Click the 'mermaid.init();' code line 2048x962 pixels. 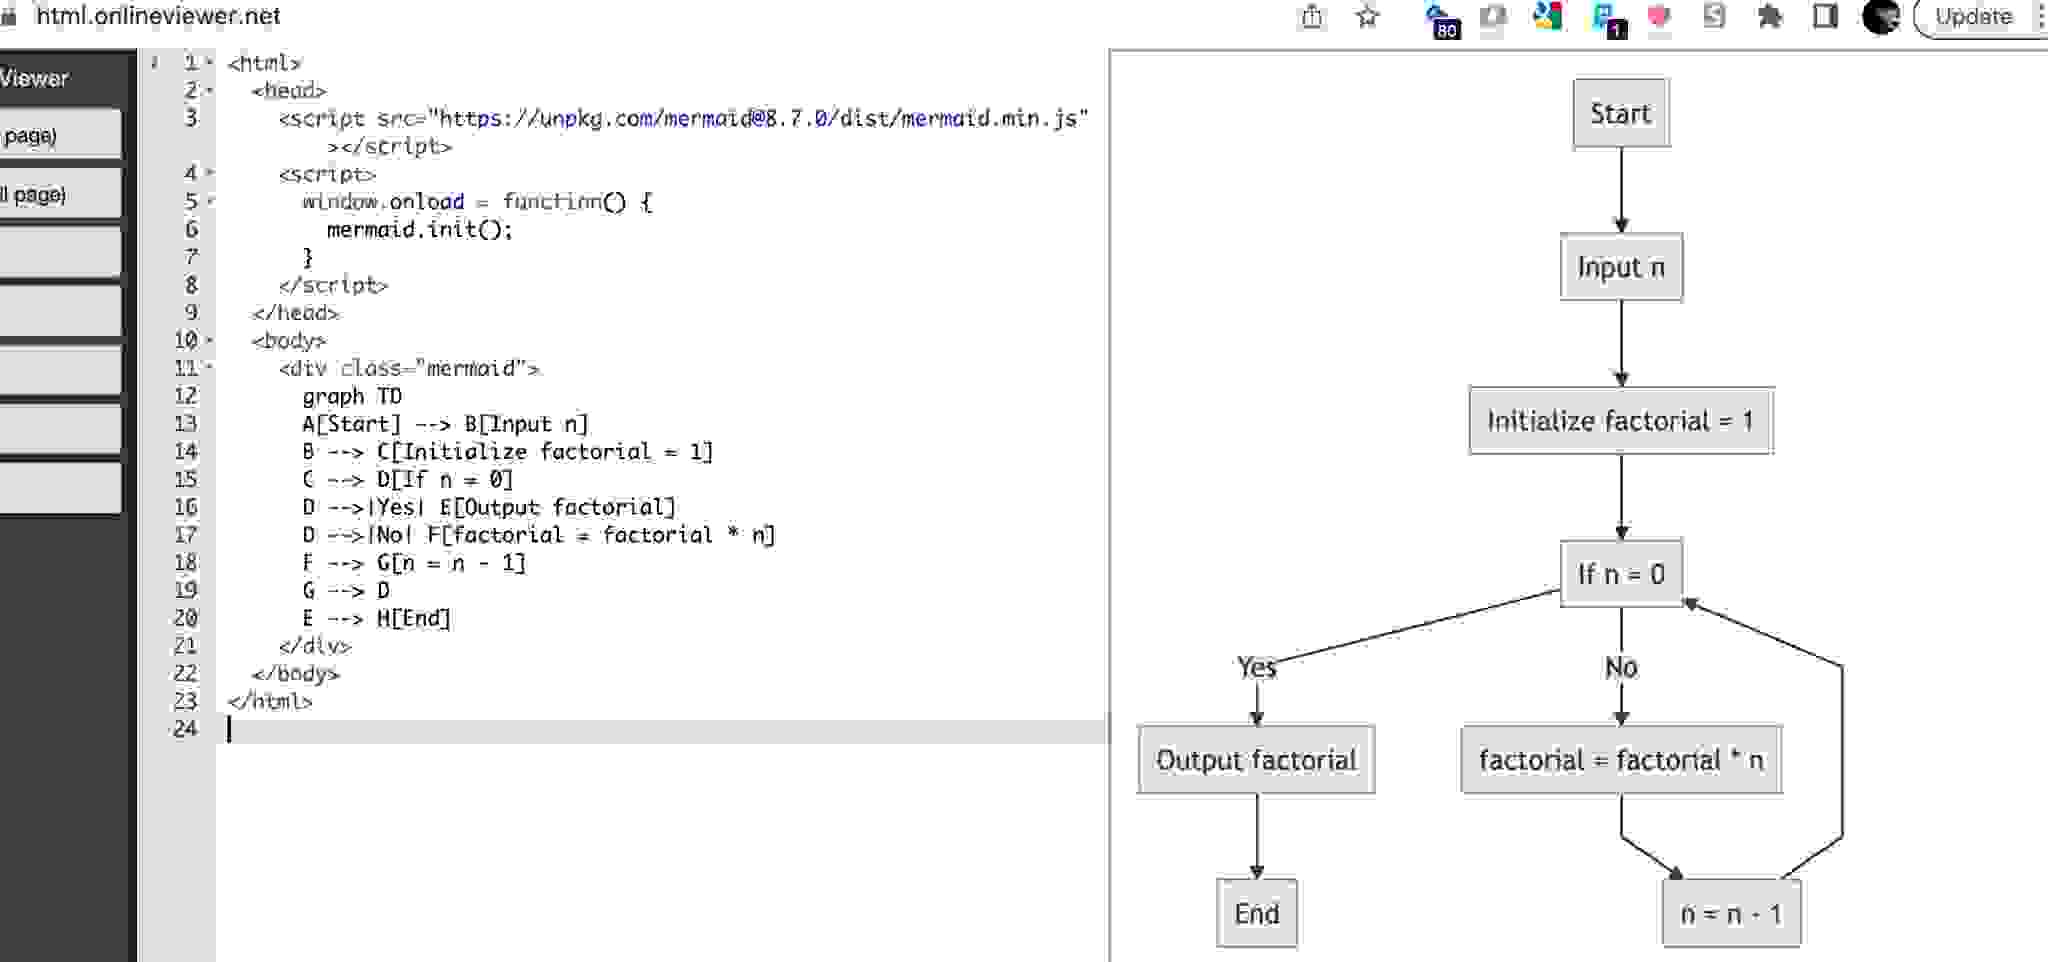[420, 230]
